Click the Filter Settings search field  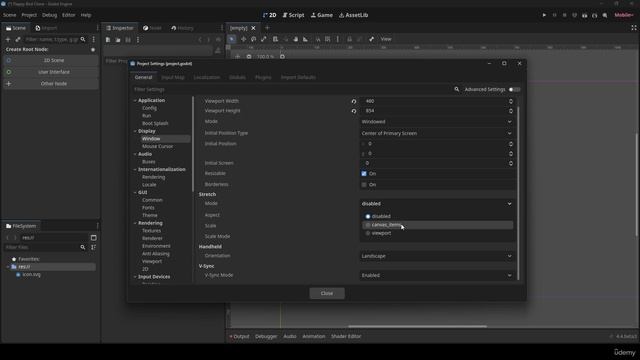click(292, 89)
